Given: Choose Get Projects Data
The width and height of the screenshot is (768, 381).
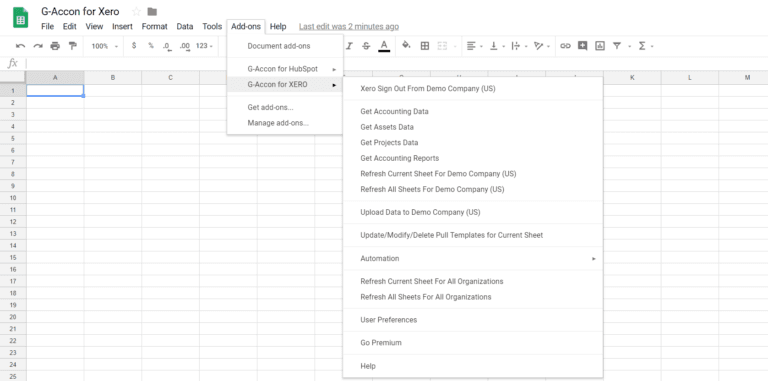Looking at the screenshot, I should point(473,143).
